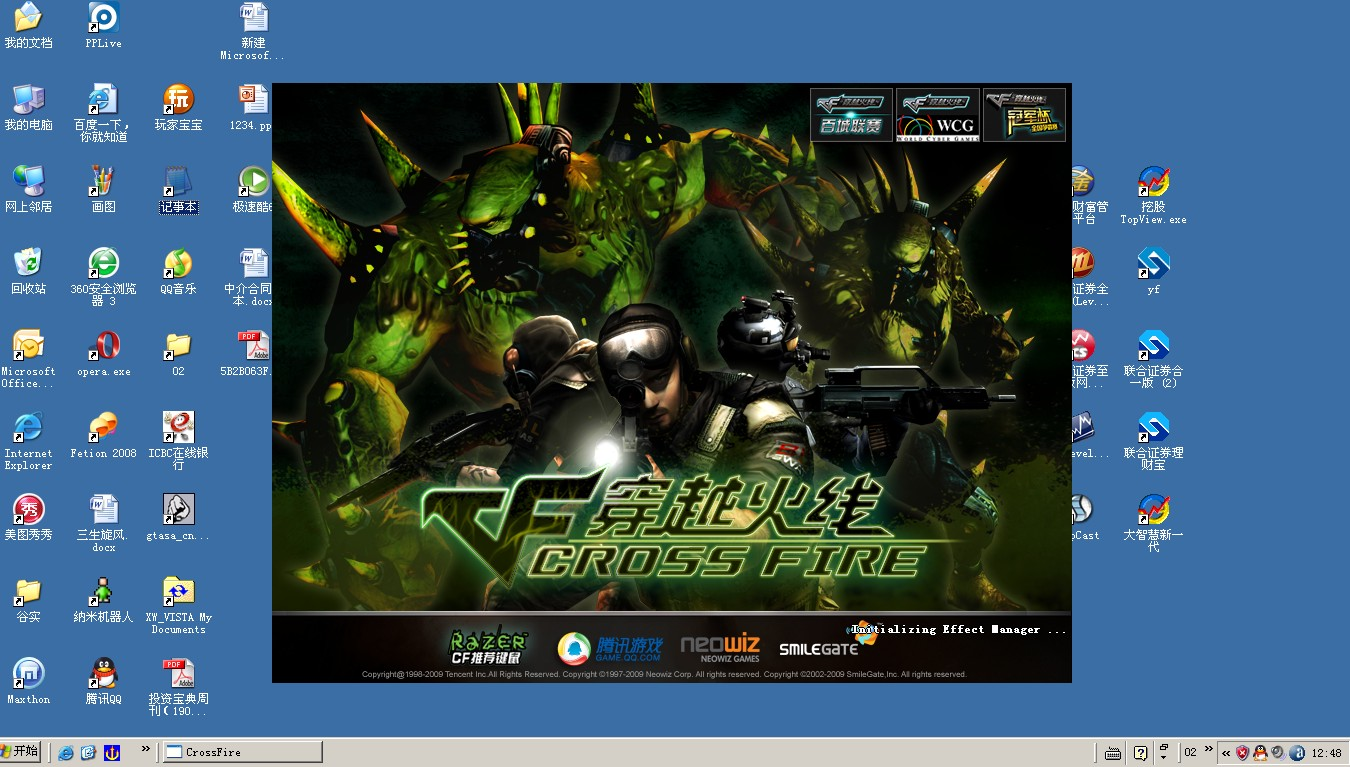The height and width of the screenshot is (767, 1350).
Task: Select the 我的电脑 desktop icon
Action: tap(28, 108)
